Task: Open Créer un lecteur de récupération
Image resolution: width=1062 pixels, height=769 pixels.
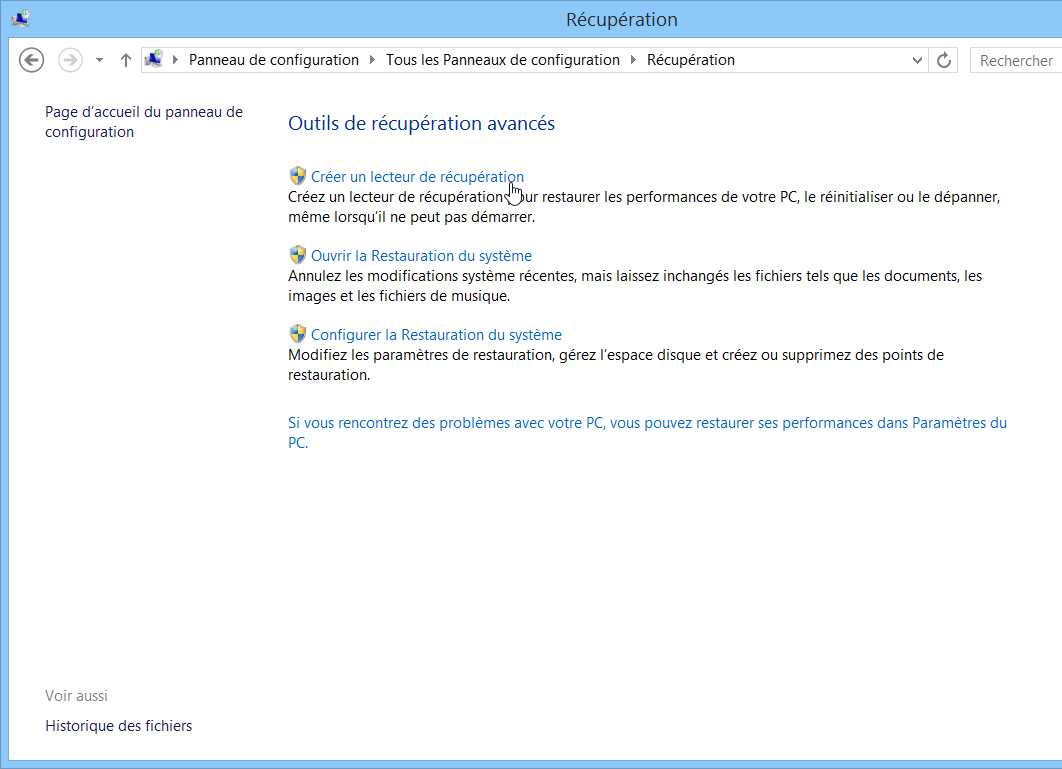Action: click(417, 176)
